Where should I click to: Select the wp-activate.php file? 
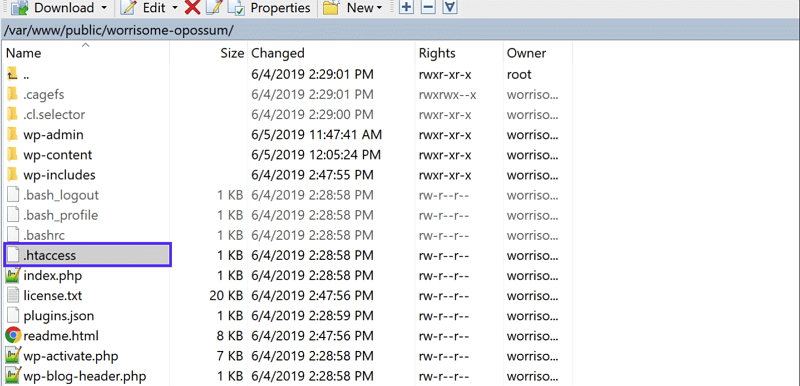[71, 356]
